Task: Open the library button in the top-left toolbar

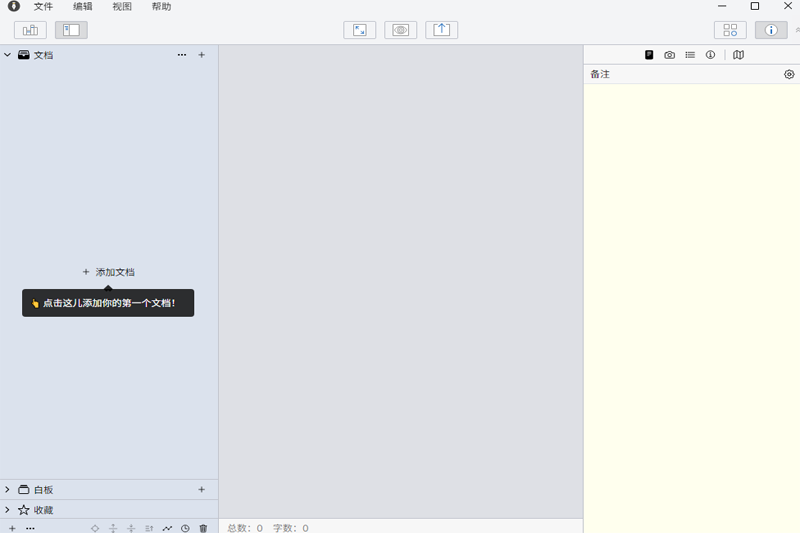Action: coord(30,30)
